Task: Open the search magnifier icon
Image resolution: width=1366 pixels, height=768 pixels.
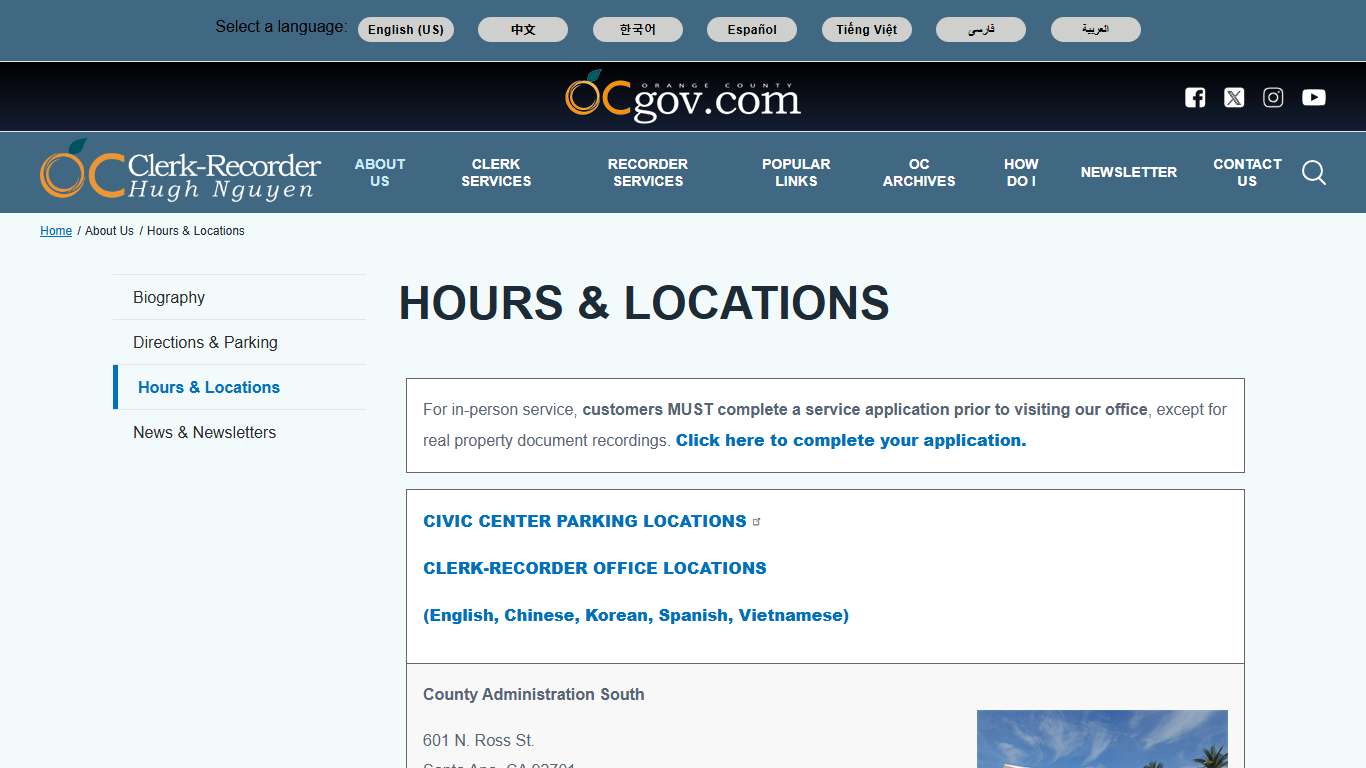Action: [1313, 172]
